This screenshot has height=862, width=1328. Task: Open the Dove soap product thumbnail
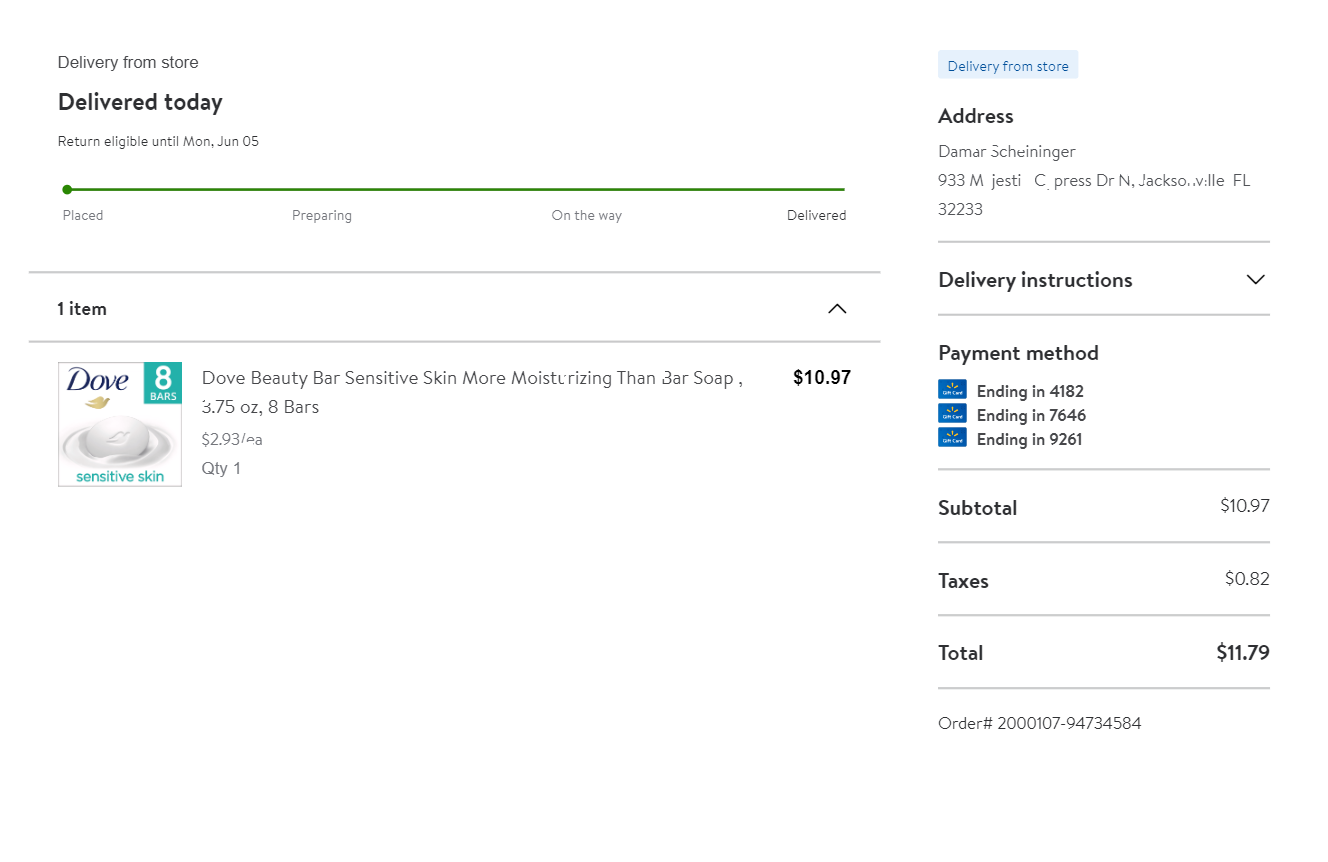pyautogui.click(x=120, y=424)
